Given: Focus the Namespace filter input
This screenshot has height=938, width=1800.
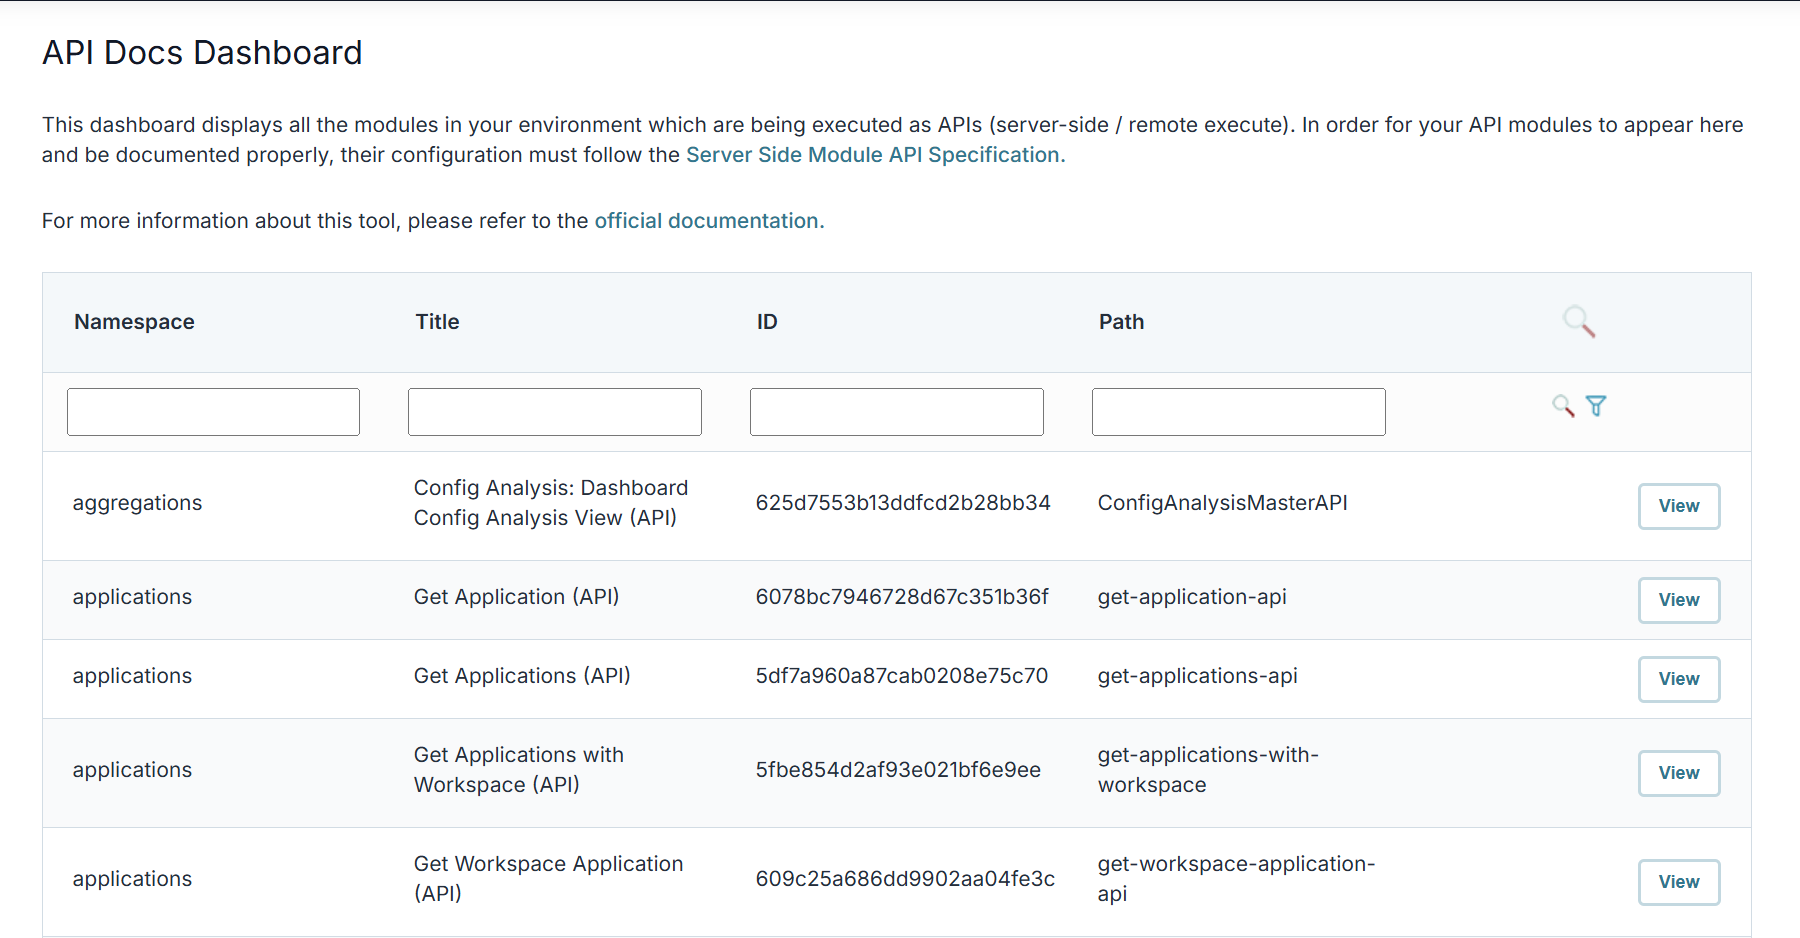Looking at the screenshot, I should click(x=213, y=412).
